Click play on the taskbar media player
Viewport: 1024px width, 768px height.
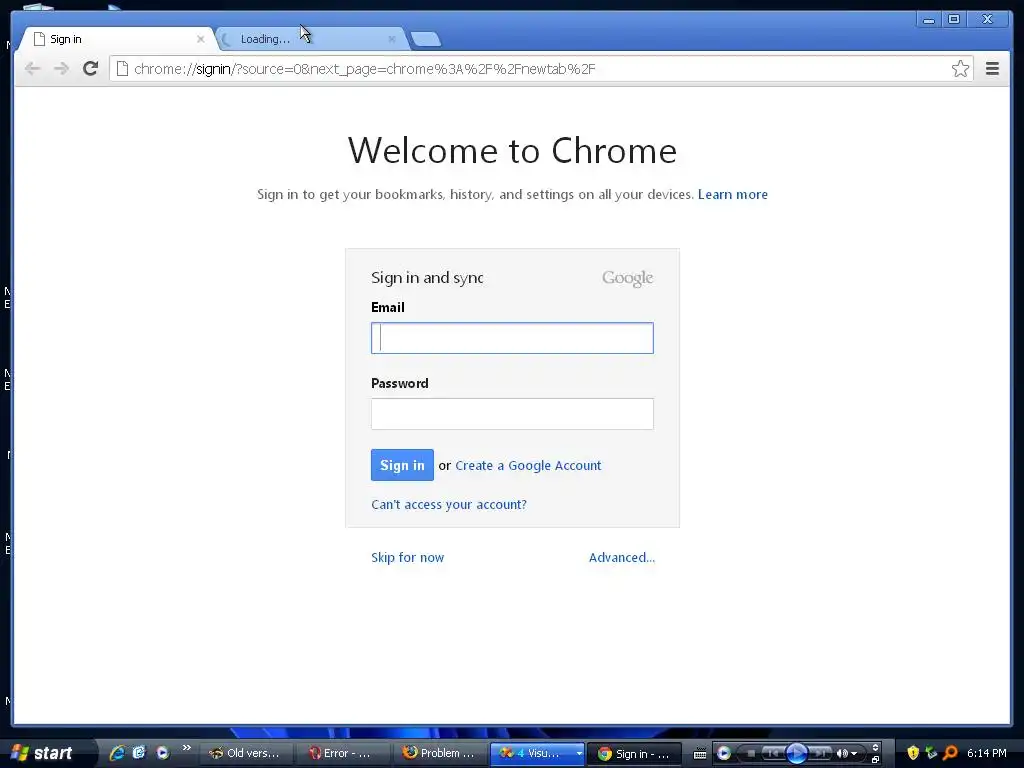[x=797, y=753]
